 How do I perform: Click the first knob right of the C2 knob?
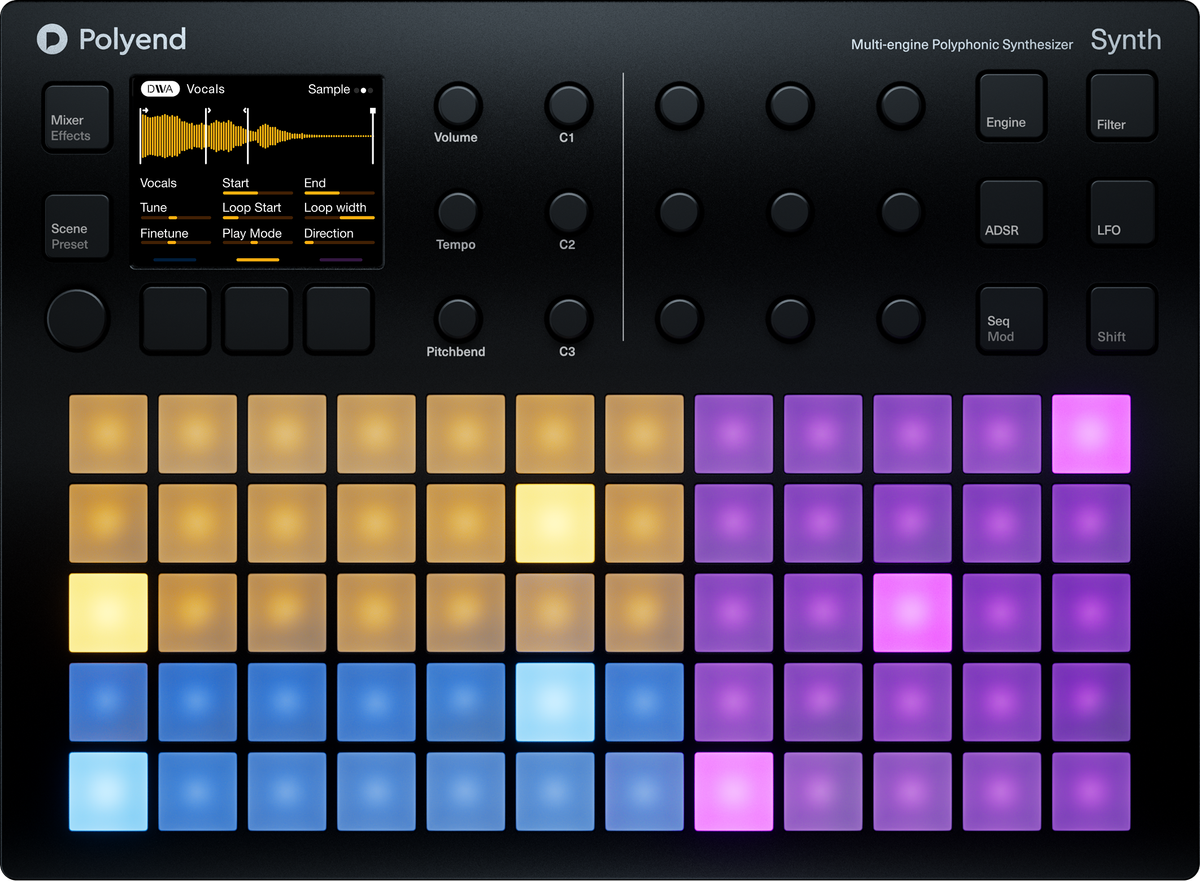678,212
